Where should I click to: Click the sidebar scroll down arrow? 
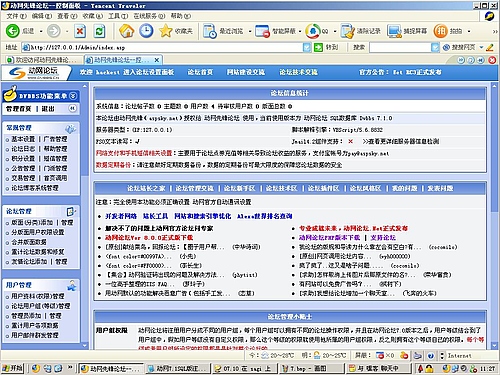click(85, 346)
